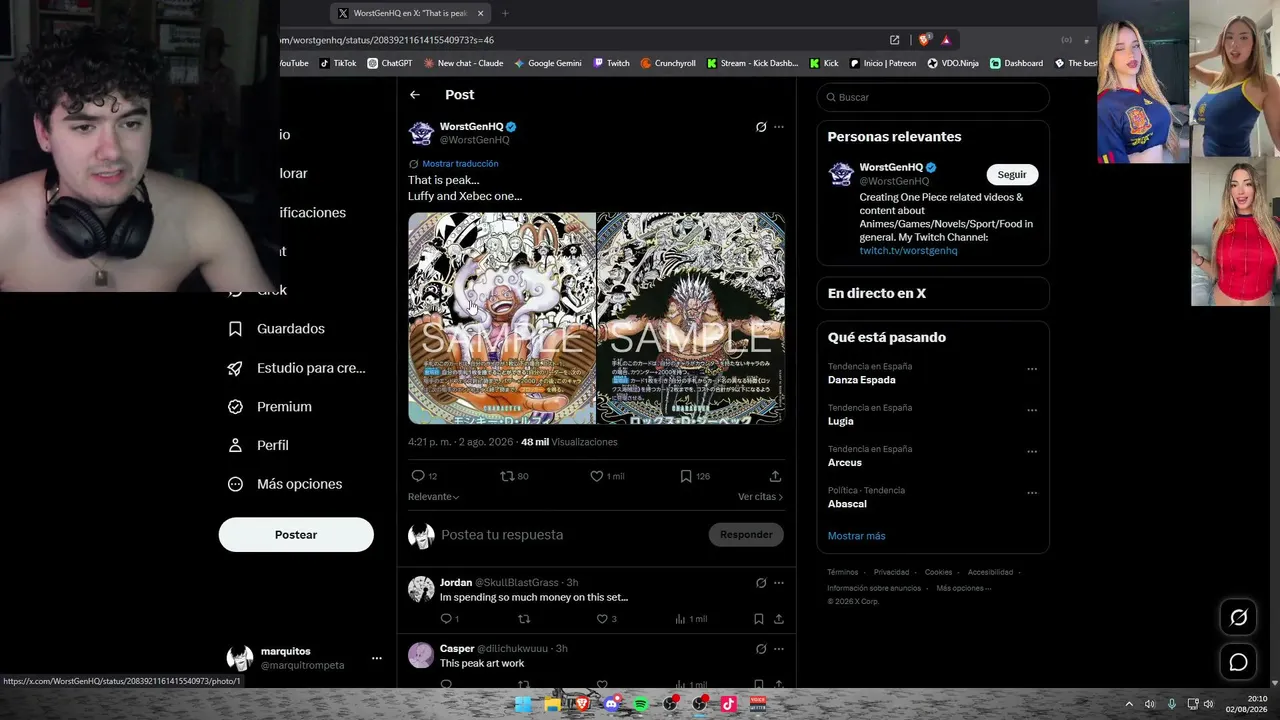Open options for Lugia trend
The image size is (1280, 720).
click(x=1032, y=410)
